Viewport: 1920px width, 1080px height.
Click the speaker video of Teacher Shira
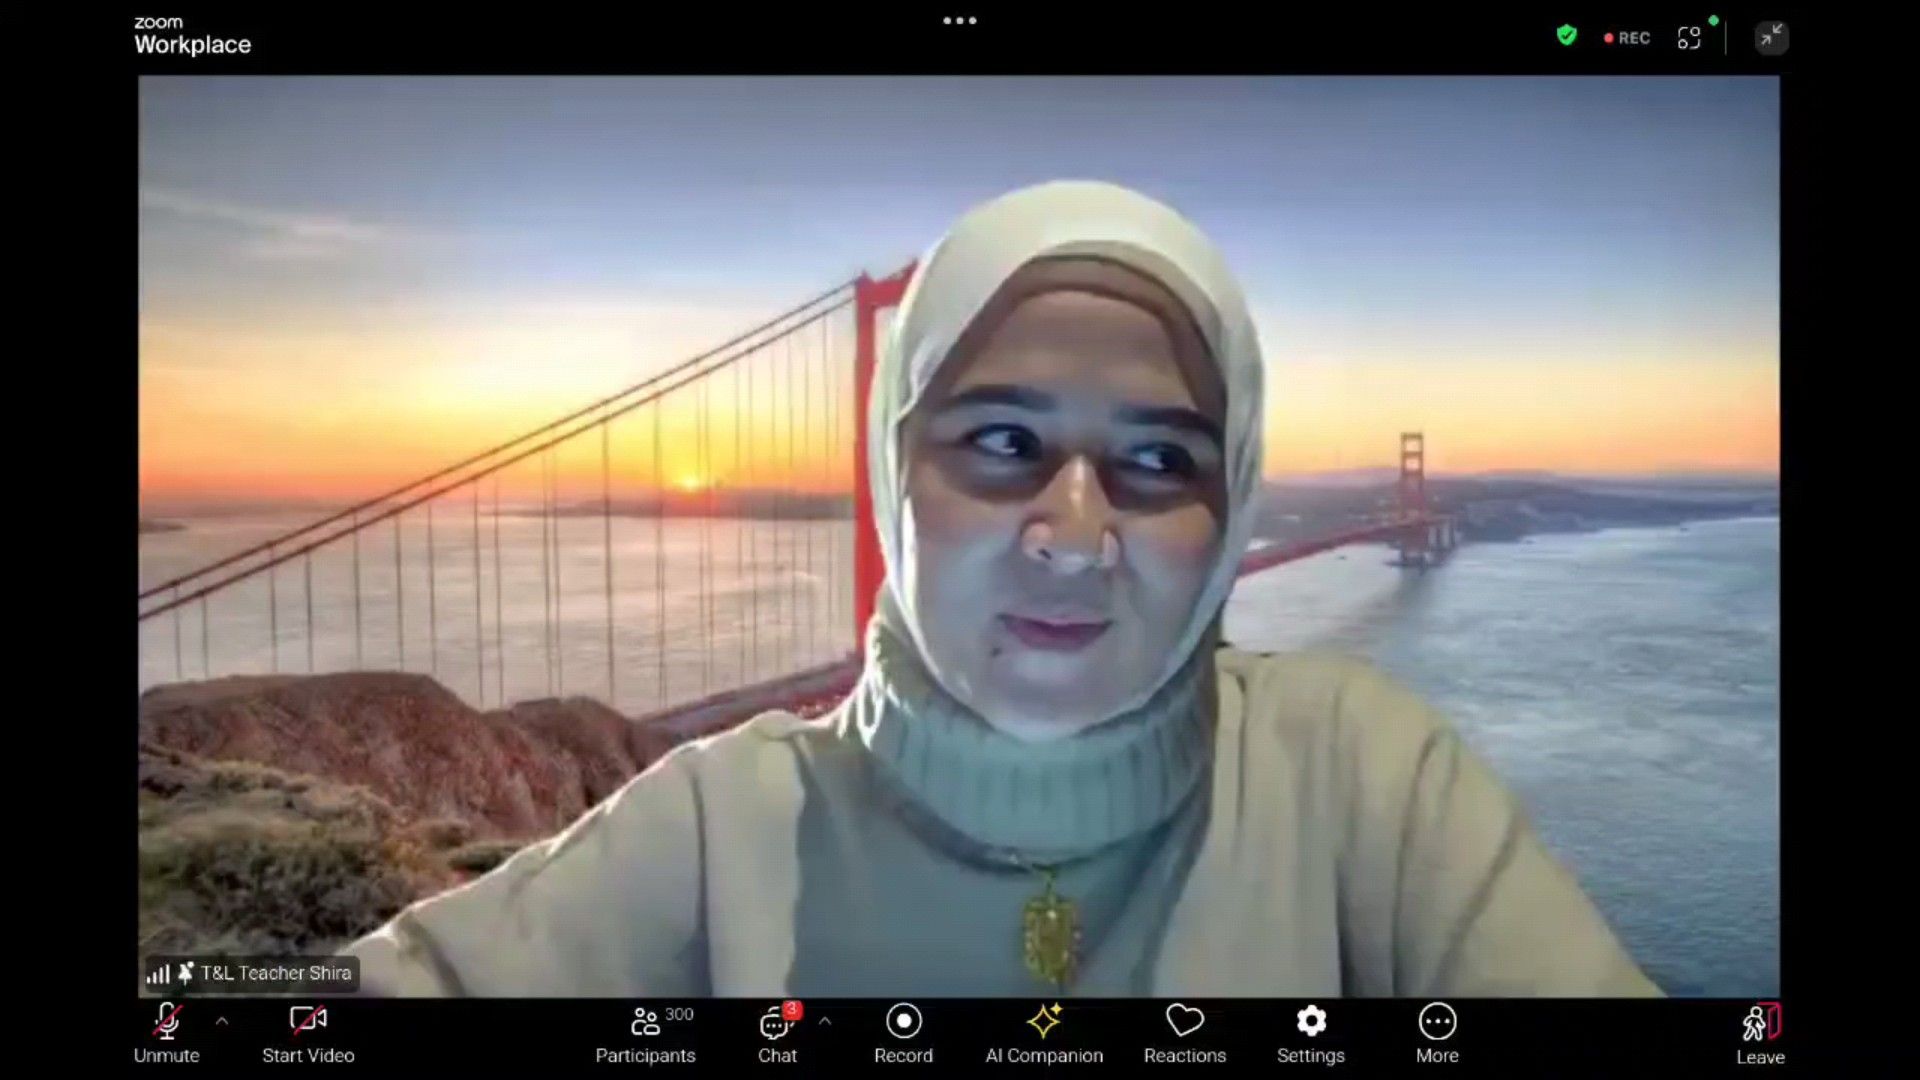pos(959,536)
